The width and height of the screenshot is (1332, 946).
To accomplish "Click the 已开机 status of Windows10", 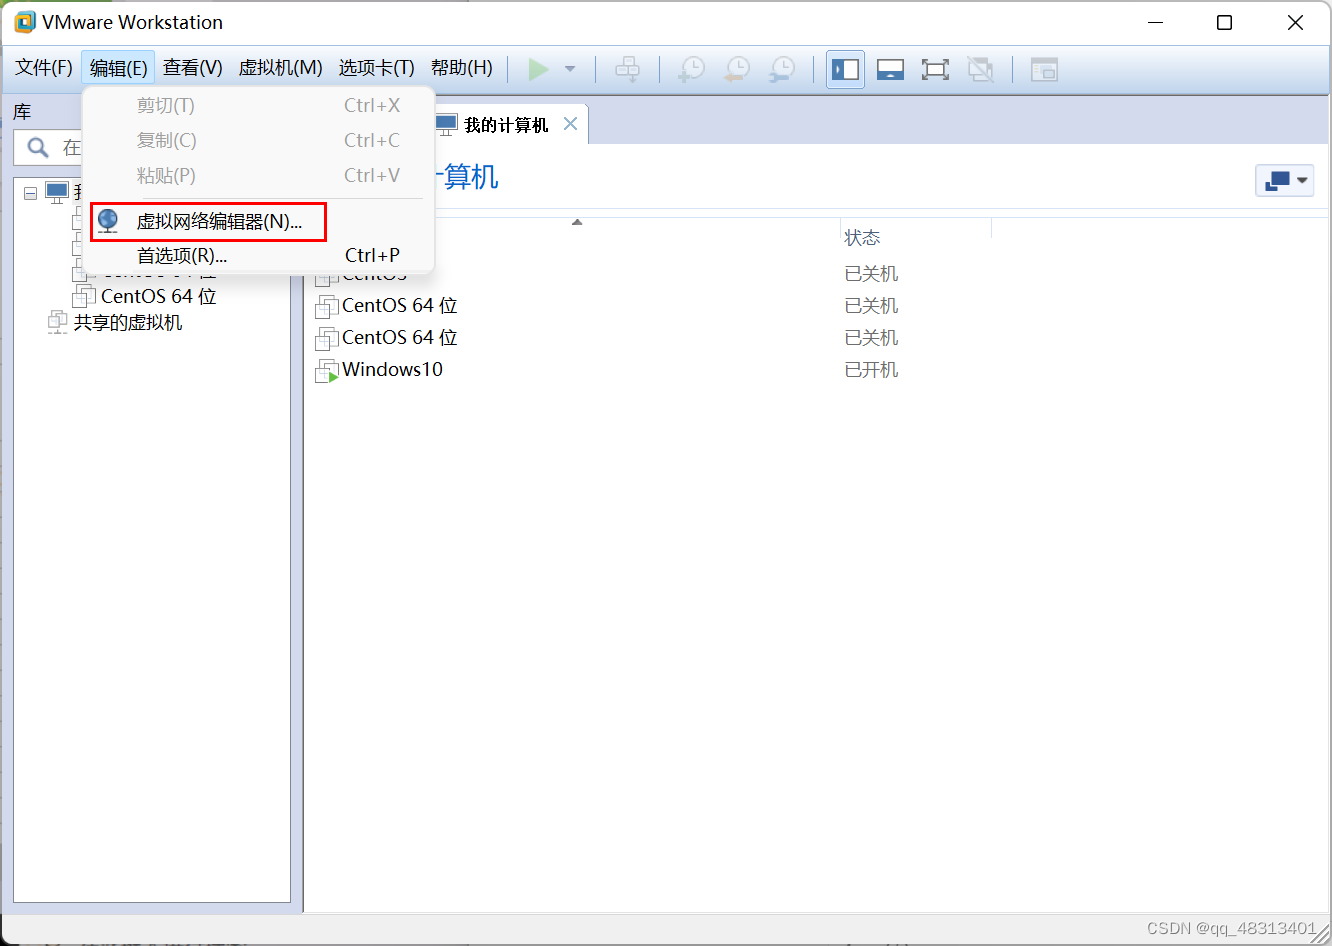I will [872, 370].
